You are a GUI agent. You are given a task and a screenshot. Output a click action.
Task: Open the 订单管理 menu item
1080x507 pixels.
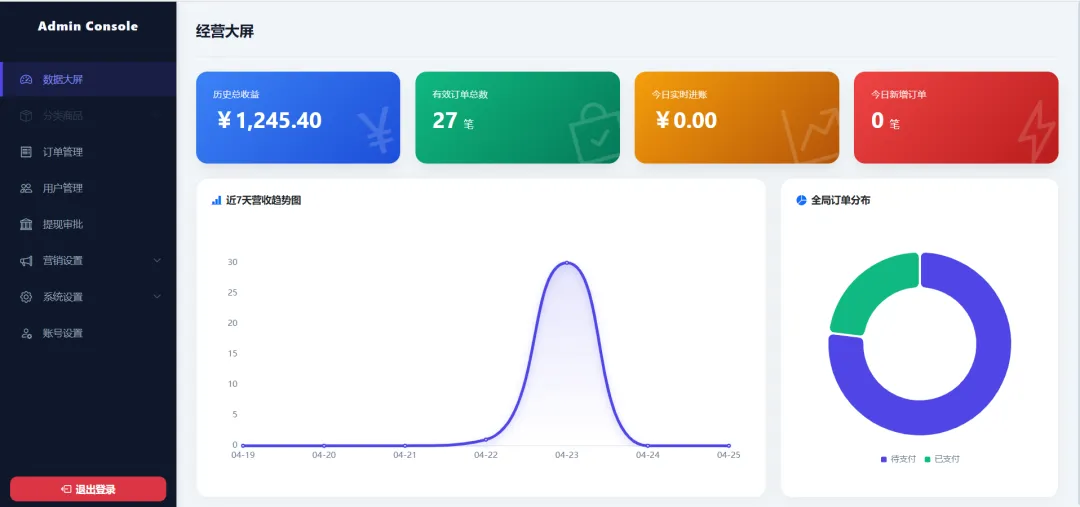coord(88,152)
